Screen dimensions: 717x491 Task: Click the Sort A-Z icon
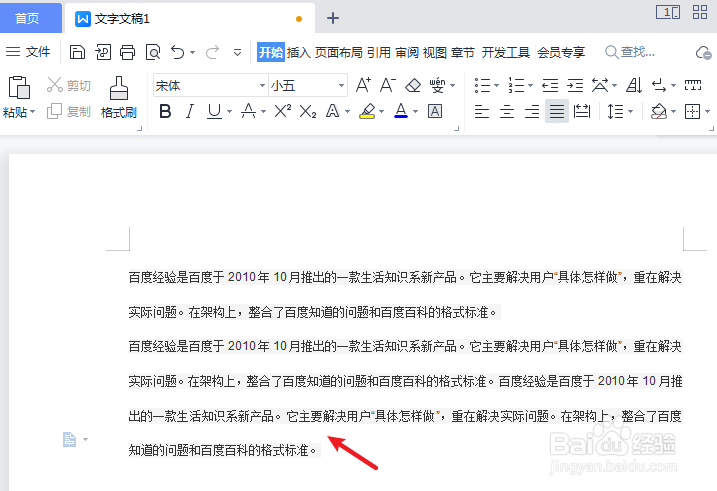pyautogui.click(x=634, y=85)
